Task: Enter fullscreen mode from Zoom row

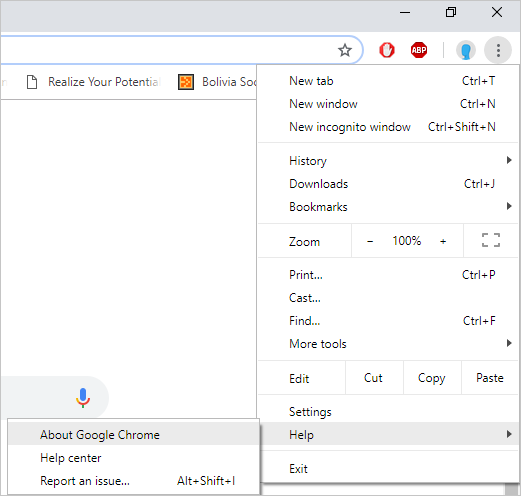Action: 491,240
